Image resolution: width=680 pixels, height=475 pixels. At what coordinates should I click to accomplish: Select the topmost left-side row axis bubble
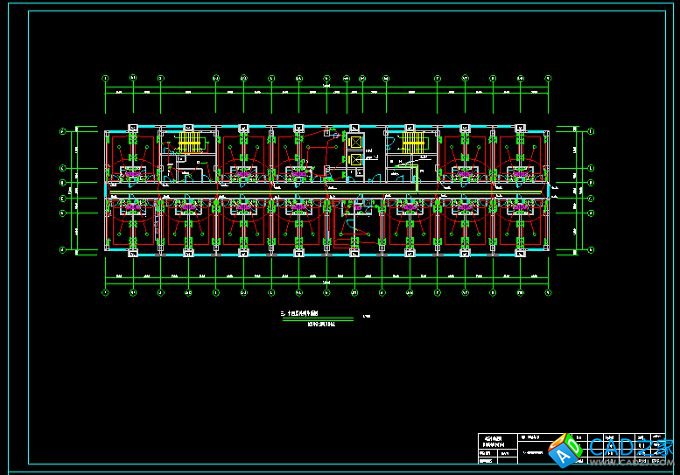tap(62, 131)
